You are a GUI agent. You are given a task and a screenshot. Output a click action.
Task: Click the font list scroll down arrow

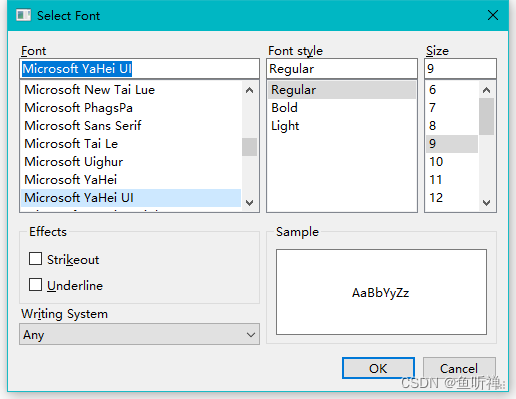(x=249, y=202)
